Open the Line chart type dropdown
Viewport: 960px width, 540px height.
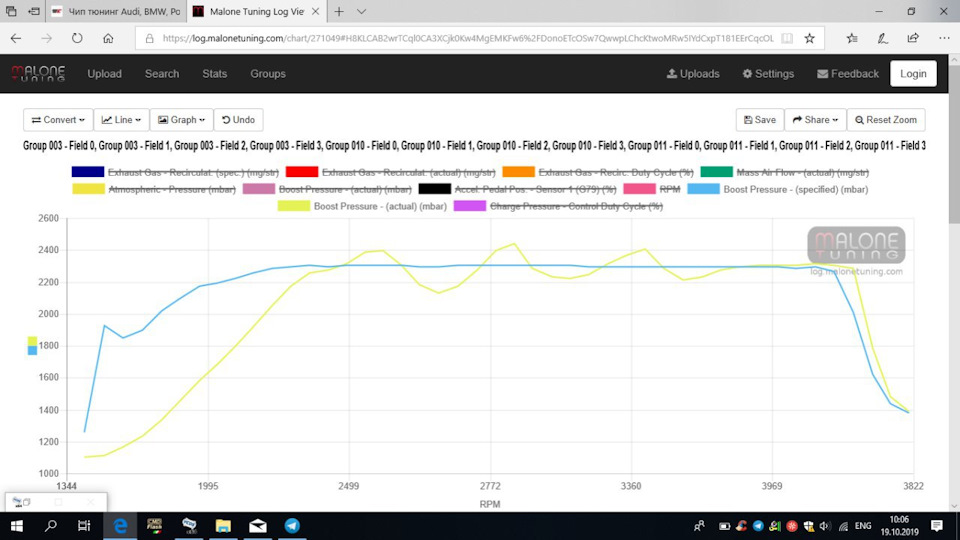point(121,120)
